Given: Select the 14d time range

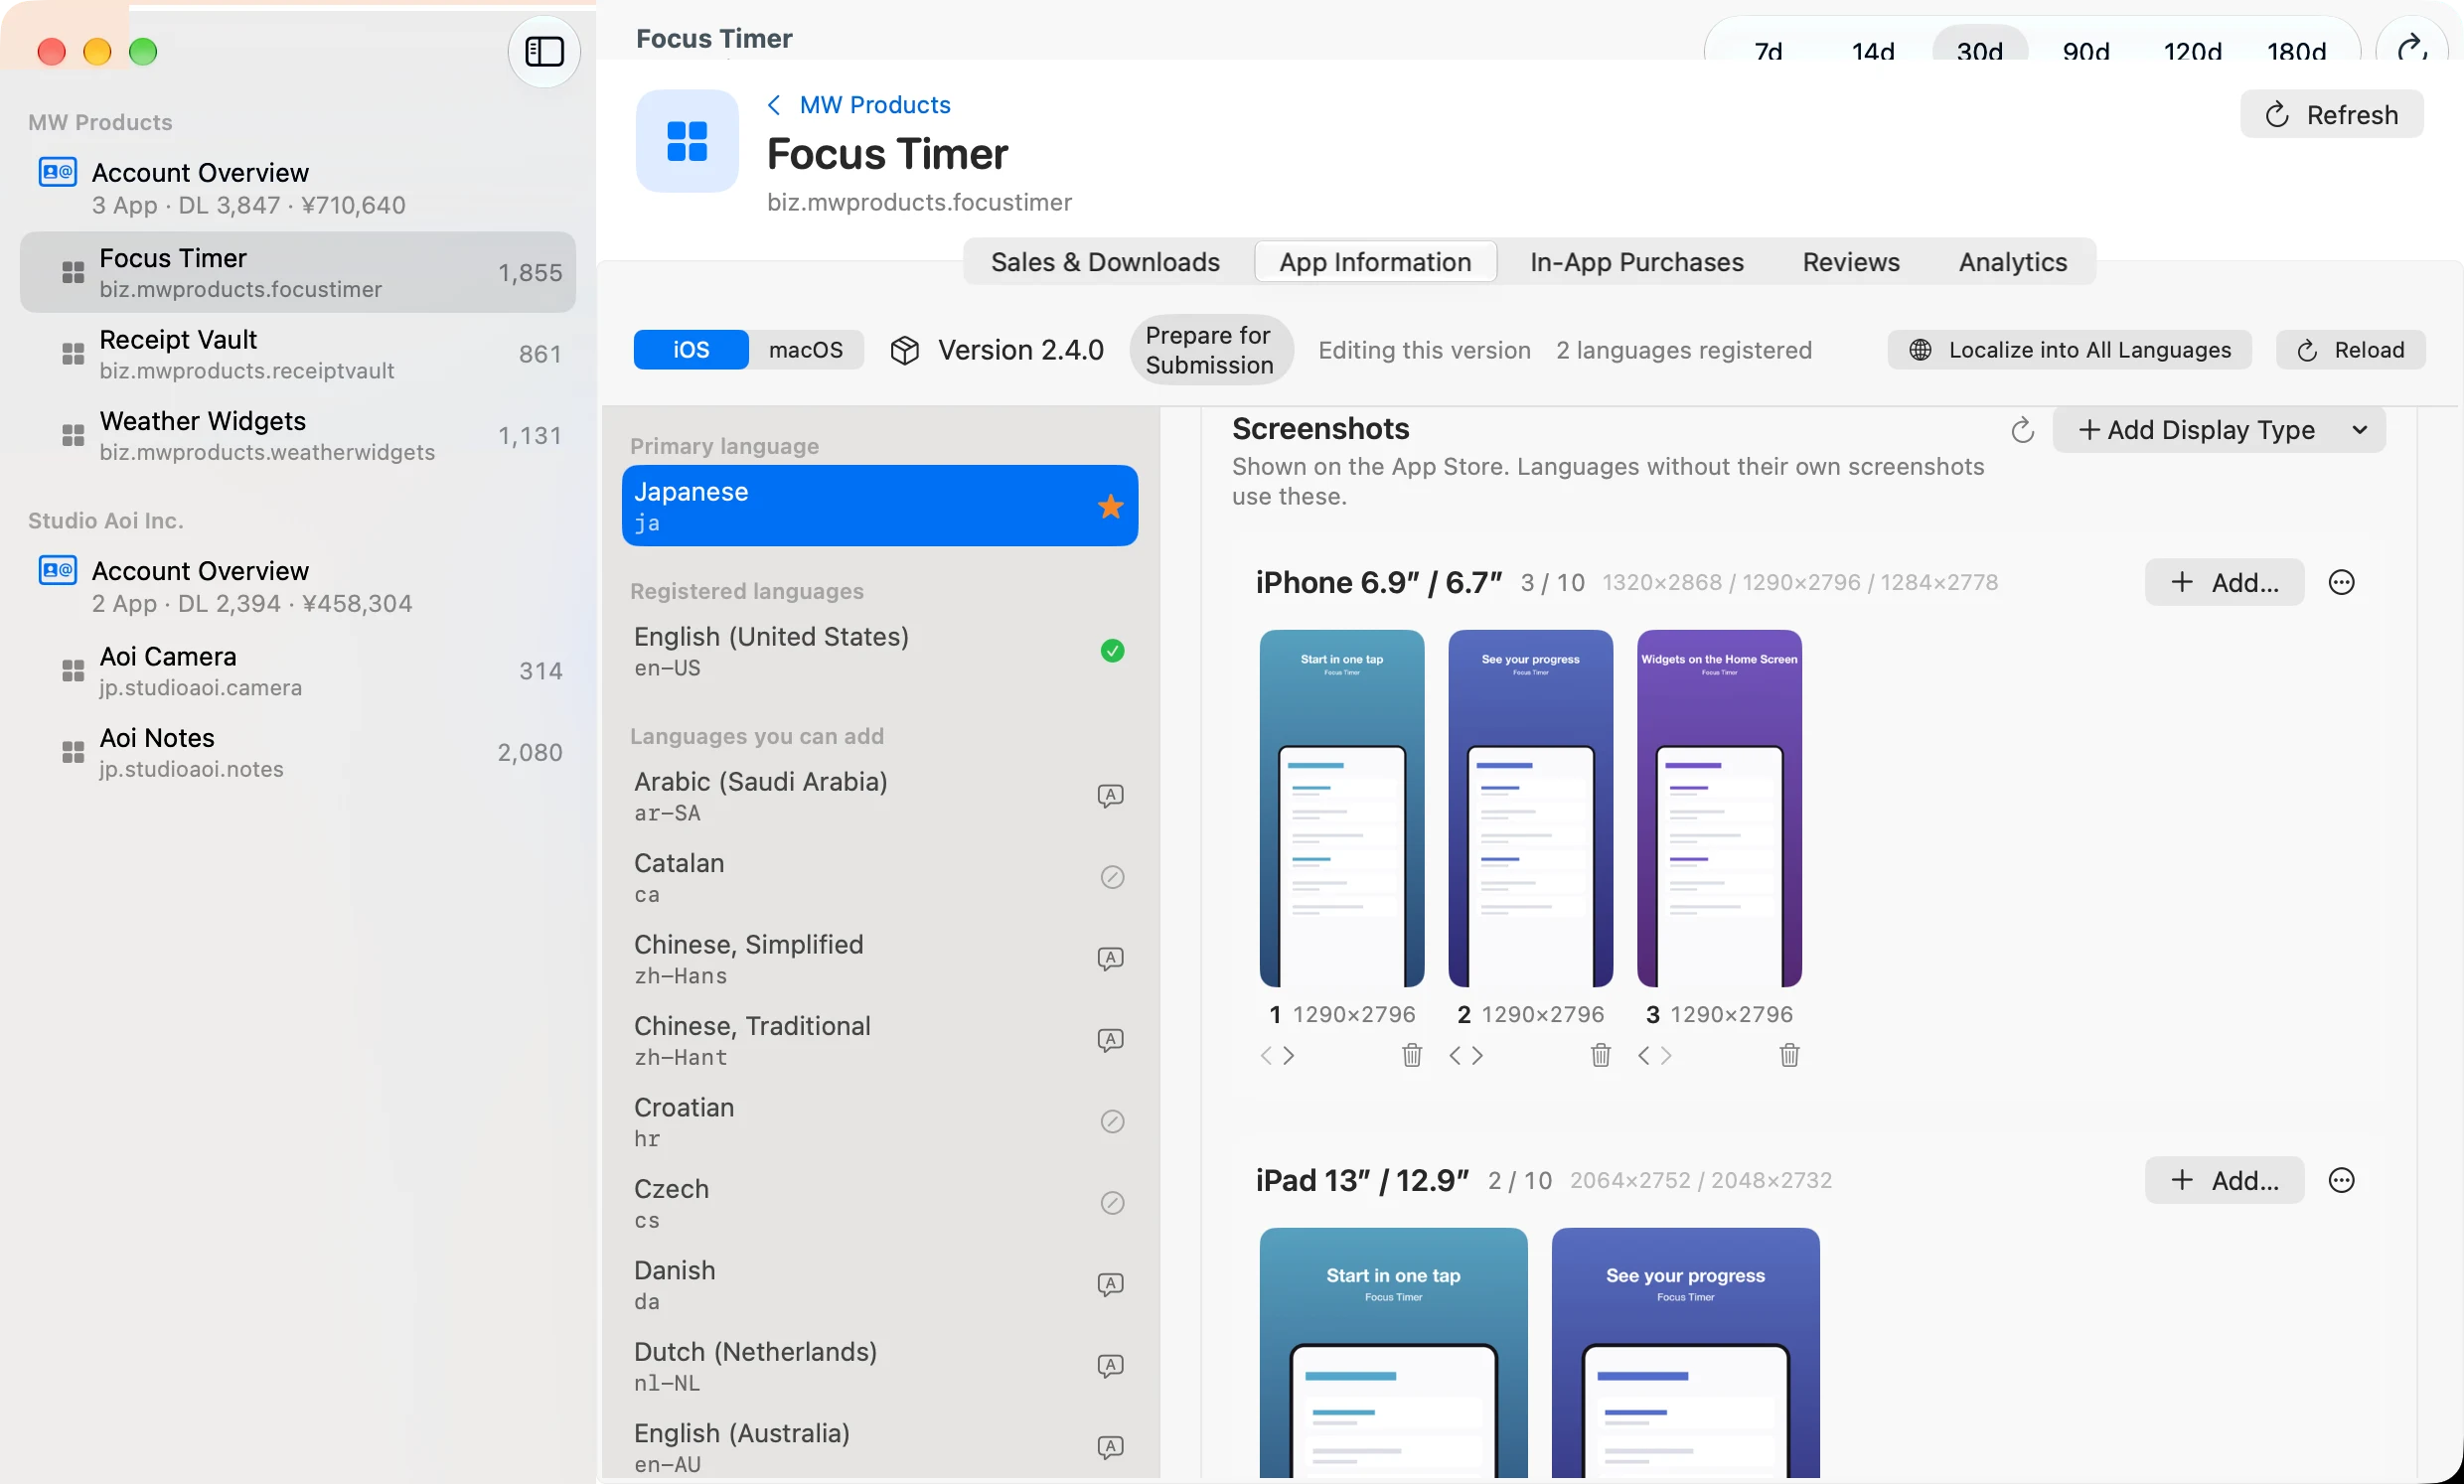Looking at the screenshot, I should 1873,50.
